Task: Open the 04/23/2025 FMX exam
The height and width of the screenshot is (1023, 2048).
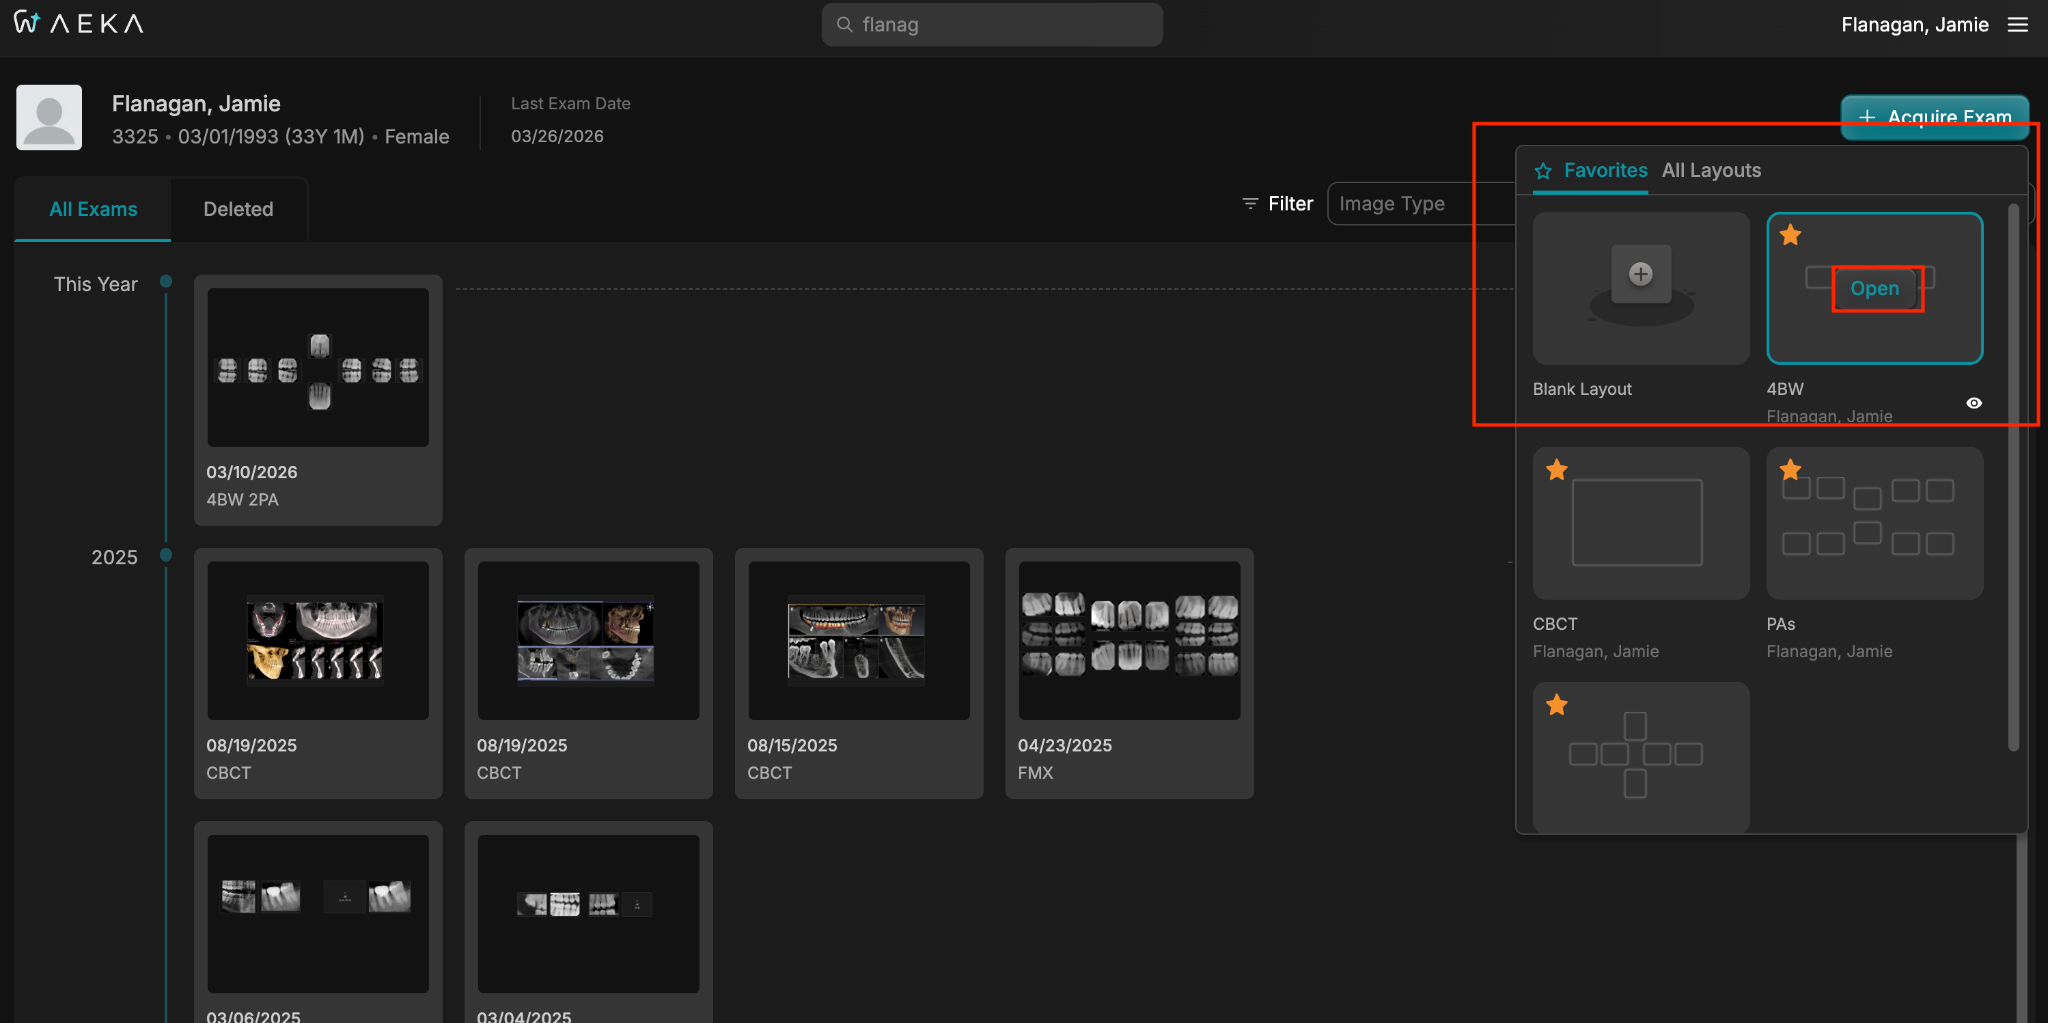Action: pyautogui.click(x=1129, y=673)
